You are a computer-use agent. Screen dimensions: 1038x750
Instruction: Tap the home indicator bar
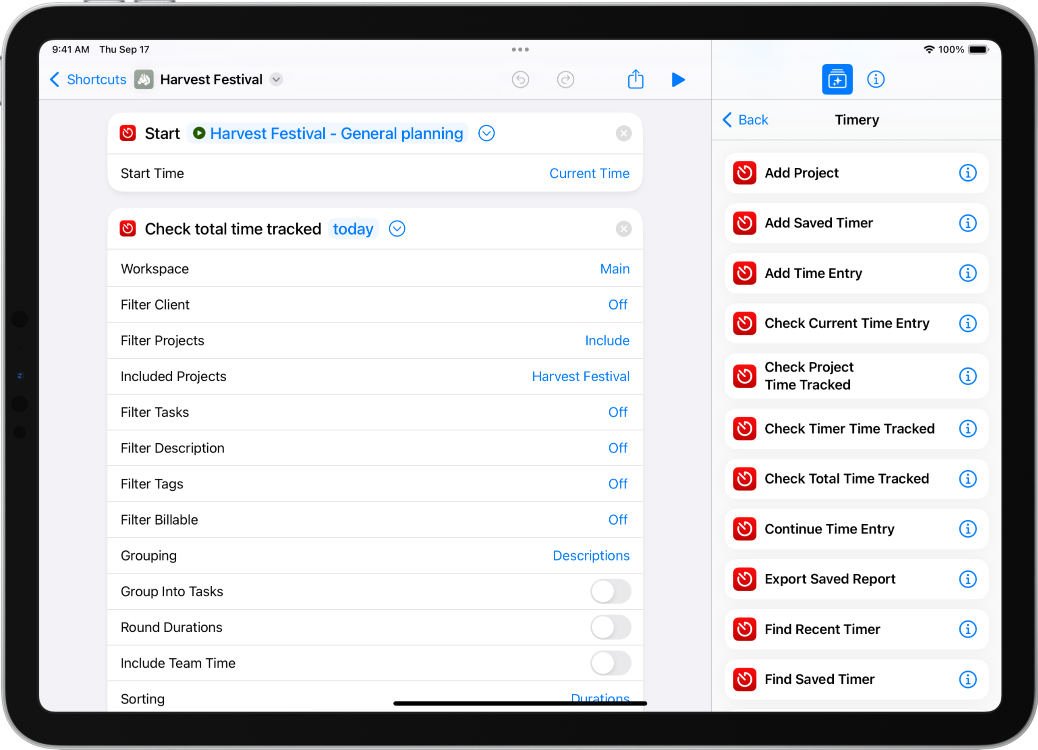520,703
